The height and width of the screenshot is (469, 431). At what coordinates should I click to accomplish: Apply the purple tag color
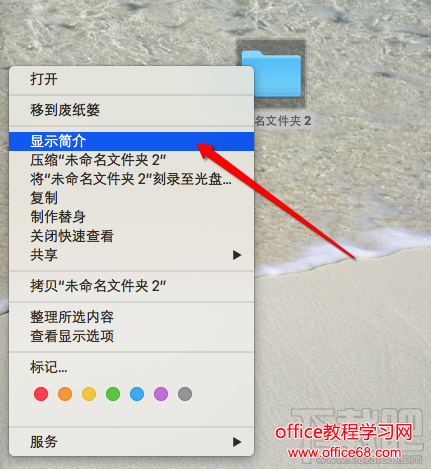click(x=161, y=394)
